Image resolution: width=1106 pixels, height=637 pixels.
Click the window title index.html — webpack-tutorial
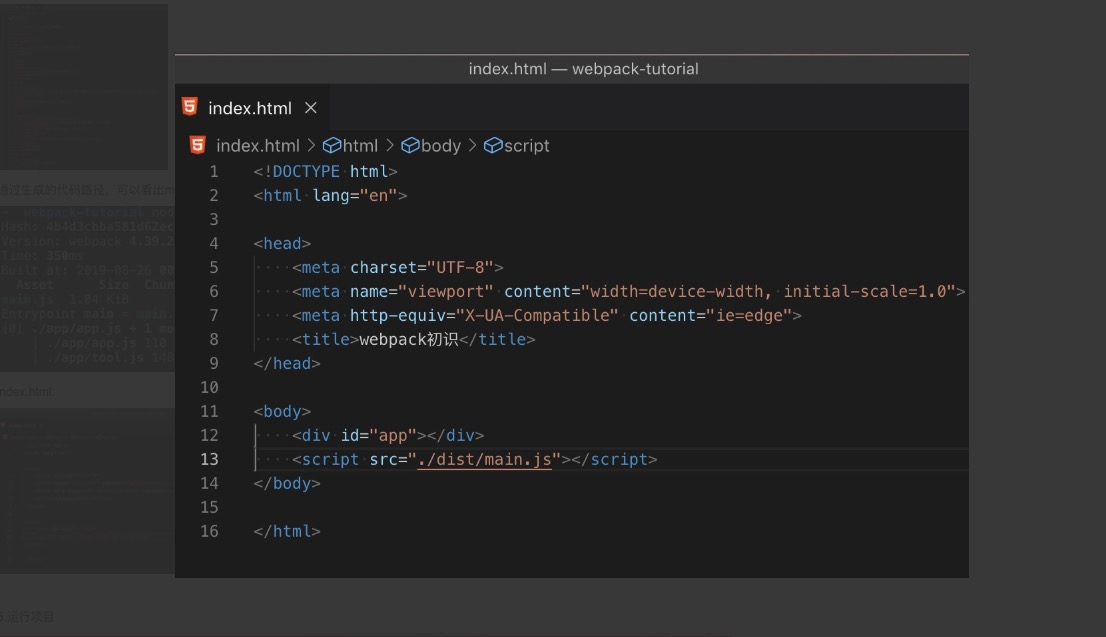click(x=583, y=69)
